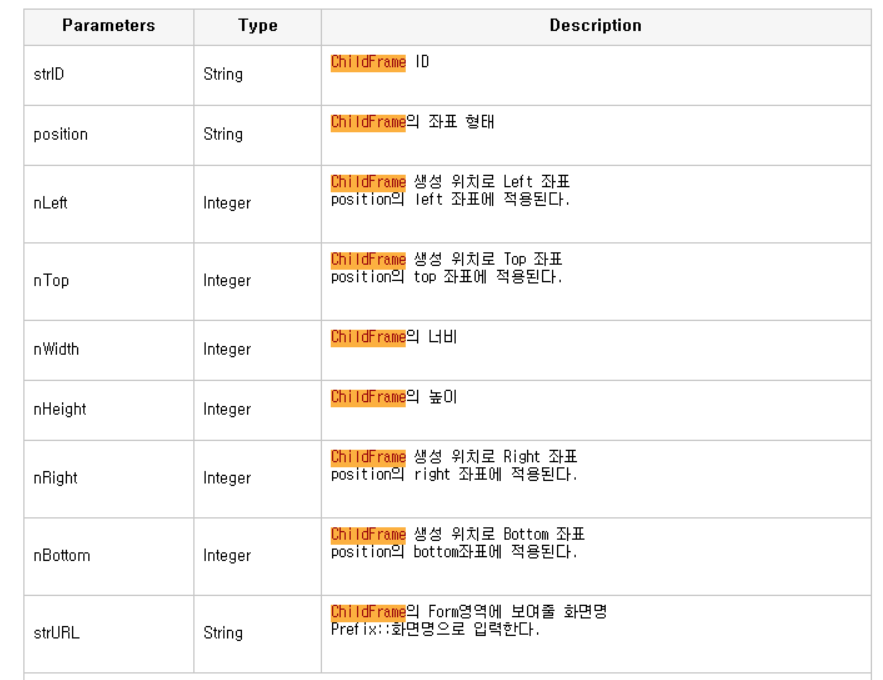
Task: Click highlighted ChildFrame in nWidth description
Action: point(368,337)
